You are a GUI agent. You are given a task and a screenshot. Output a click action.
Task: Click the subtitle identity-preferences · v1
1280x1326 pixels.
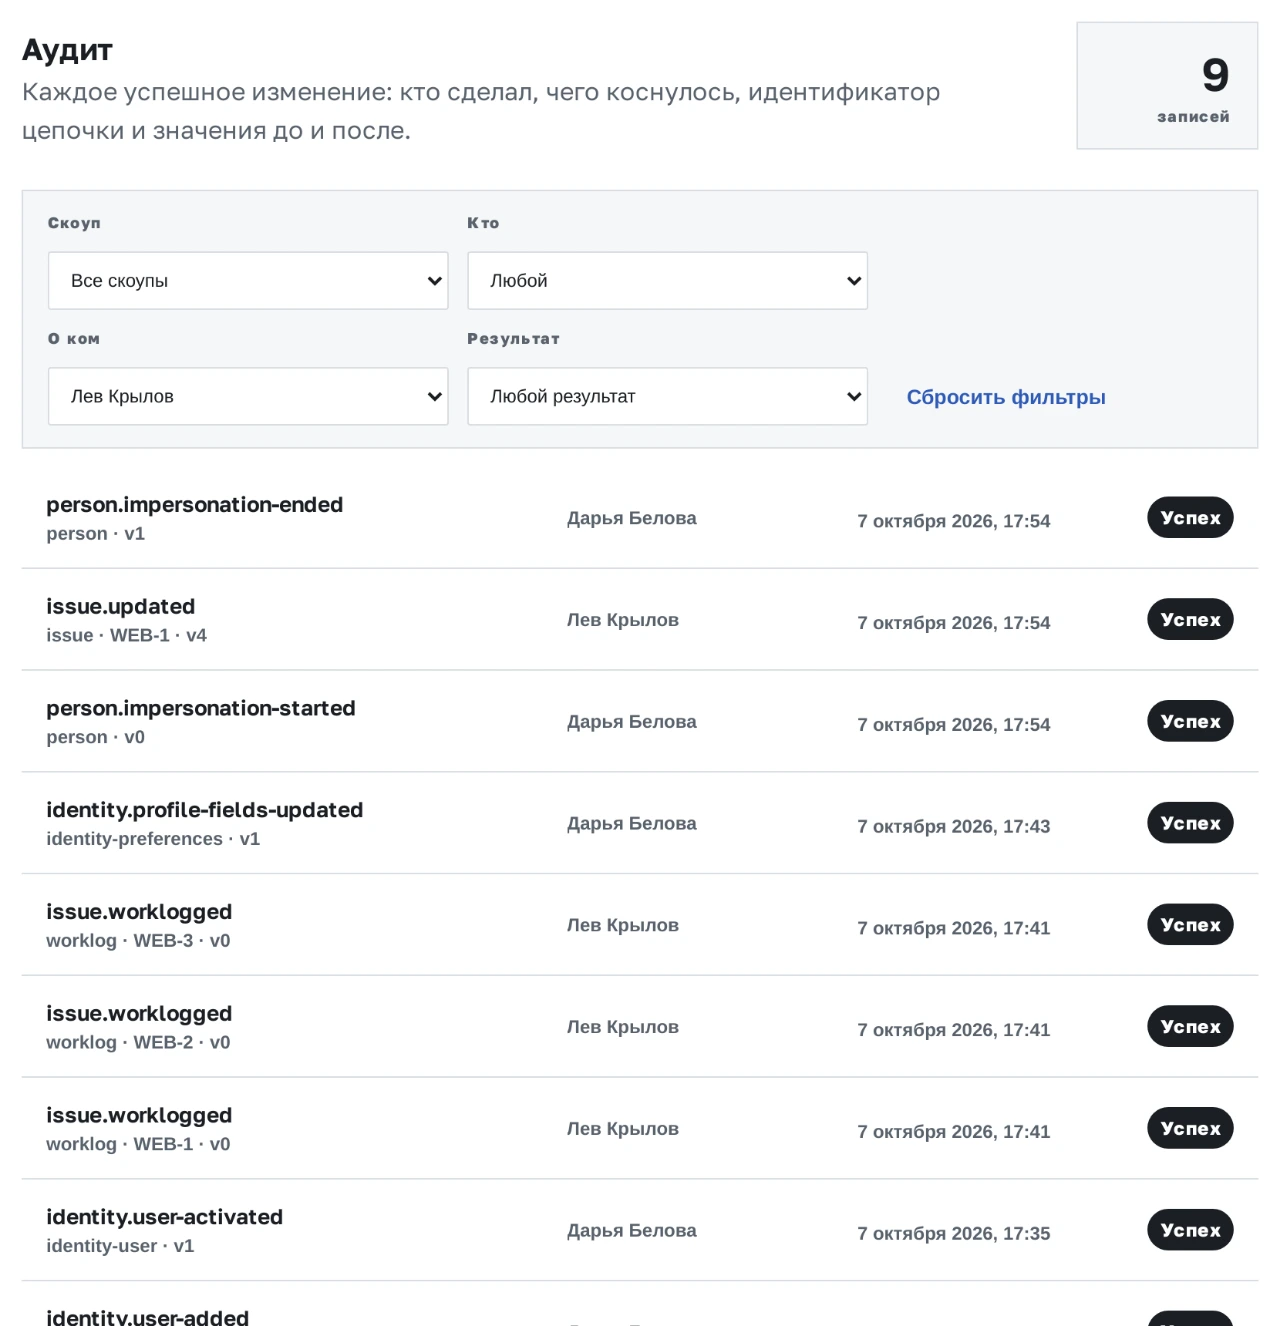153,839
